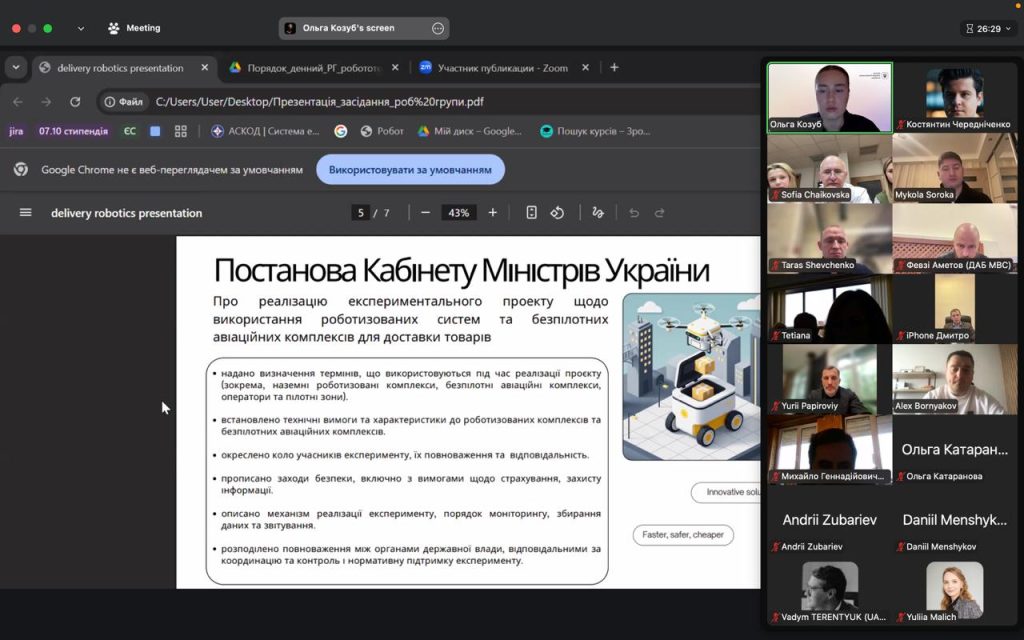Image resolution: width=1024 pixels, height=640 pixels.
Task: Click the PDF page number field
Action: (360, 213)
